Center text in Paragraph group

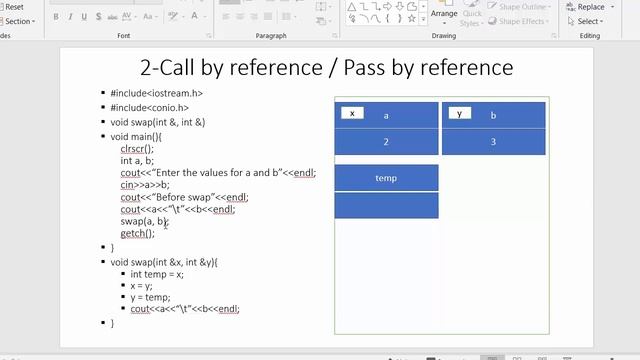click(x=240, y=17)
